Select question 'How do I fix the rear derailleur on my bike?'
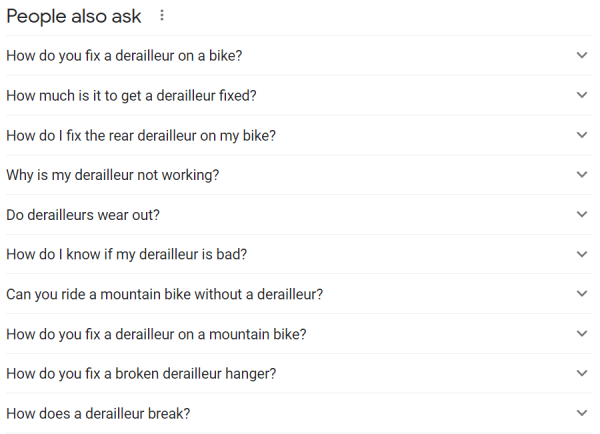The image size is (600, 434). (141, 135)
